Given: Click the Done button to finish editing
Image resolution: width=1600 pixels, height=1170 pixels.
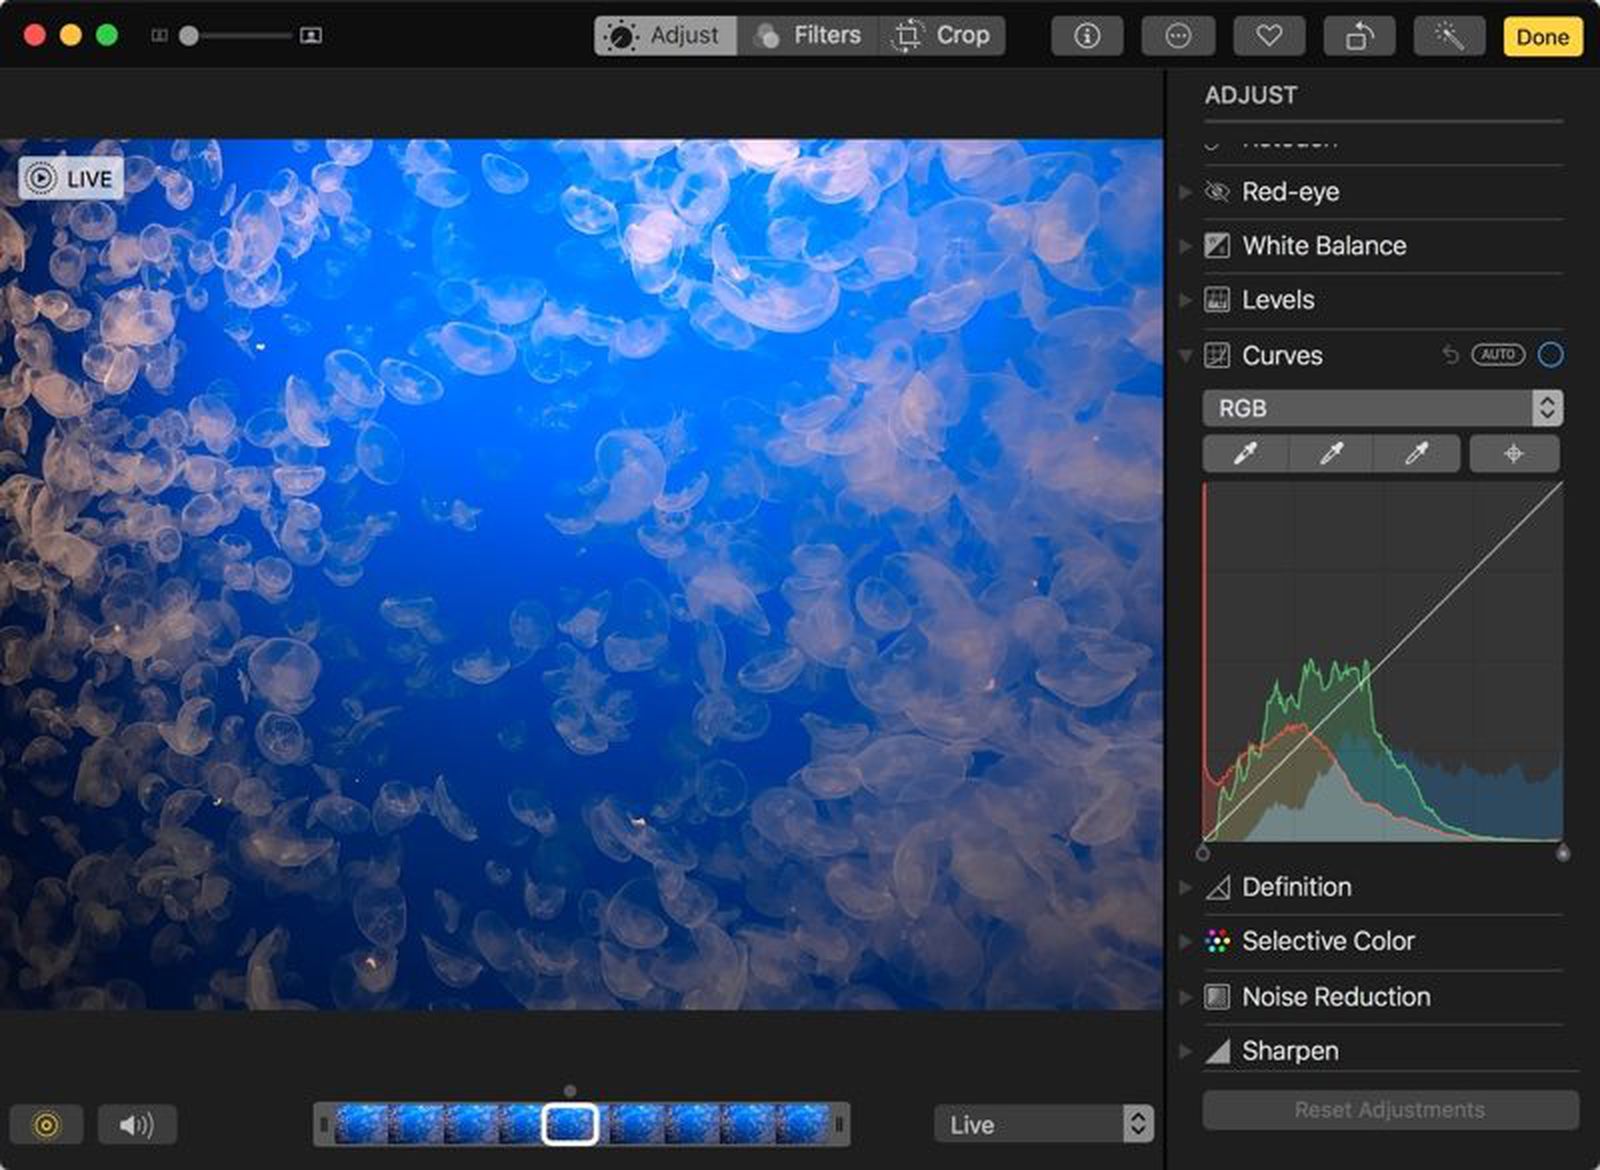Looking at the screenshot, I should tap(1542, 37).
